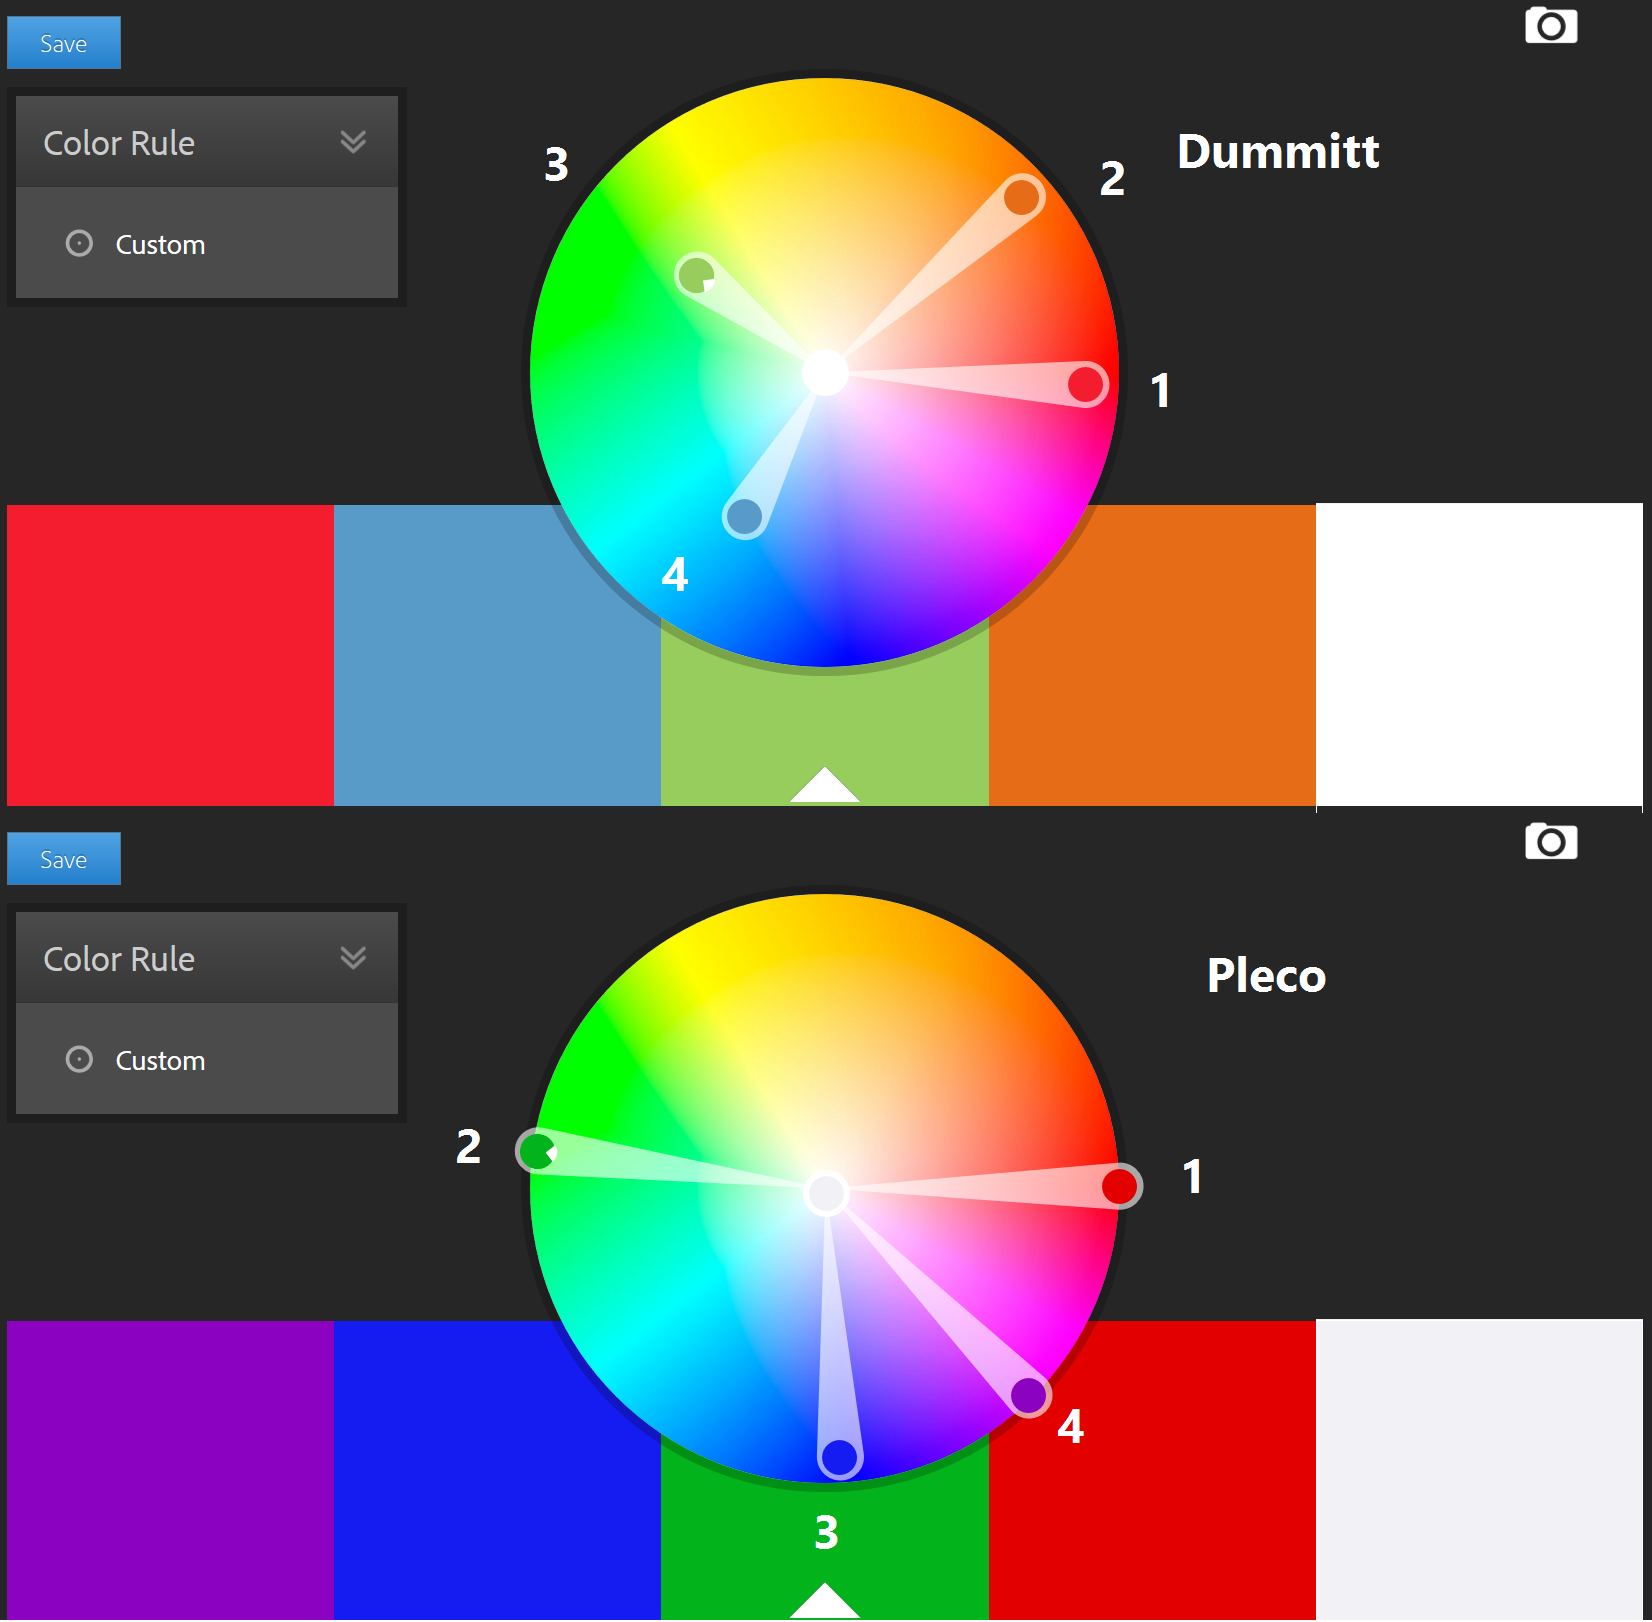1652x1622 pixels.
Task: Click the camera icon above the Dummitt wheel
Action: pos(1550,26)
